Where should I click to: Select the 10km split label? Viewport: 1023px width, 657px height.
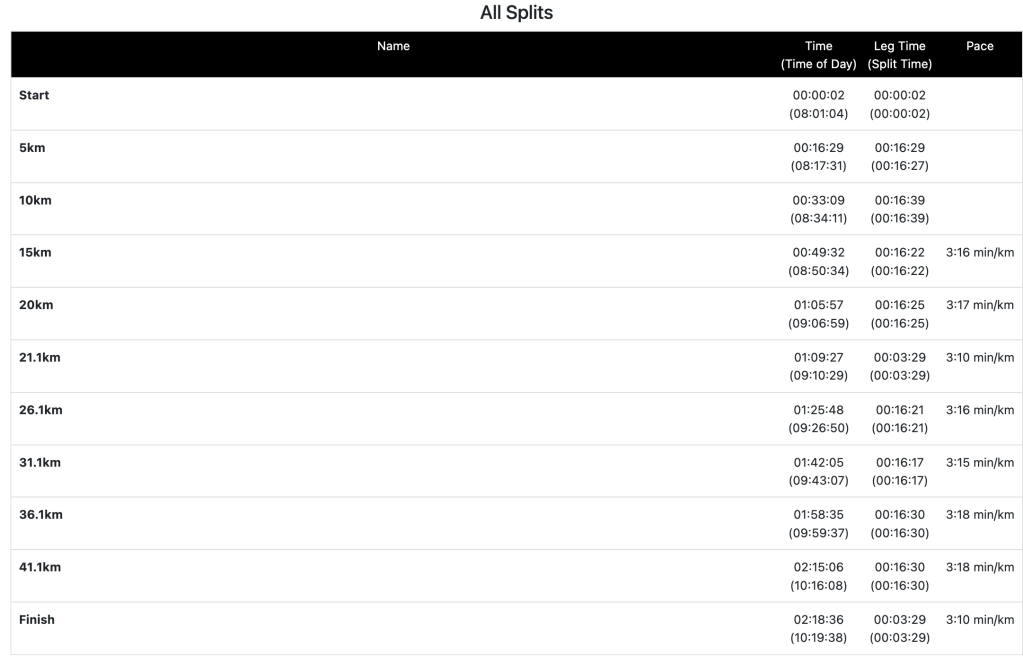pos(35,200)
